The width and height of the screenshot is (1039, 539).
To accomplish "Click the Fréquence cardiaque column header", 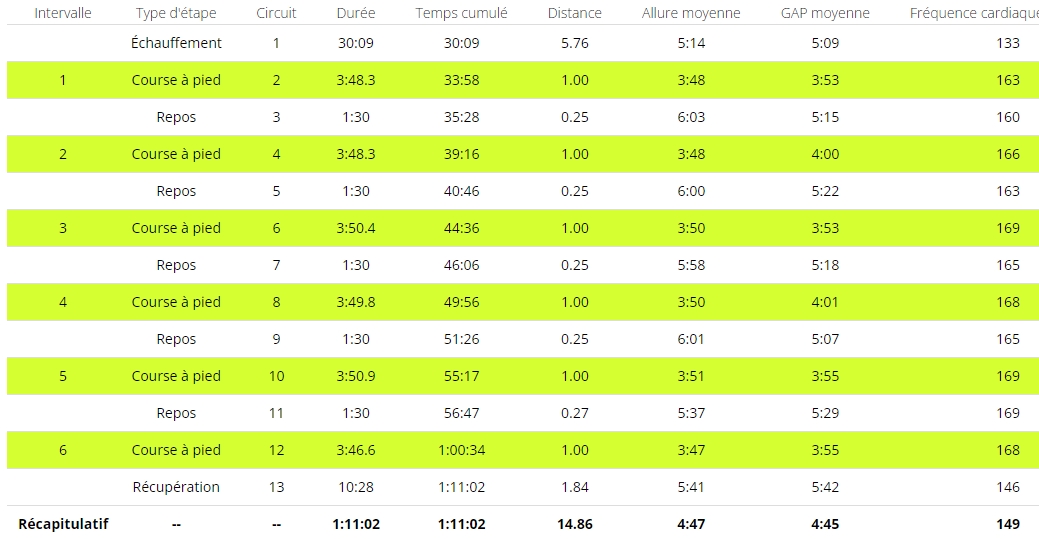I will [972, 13].
